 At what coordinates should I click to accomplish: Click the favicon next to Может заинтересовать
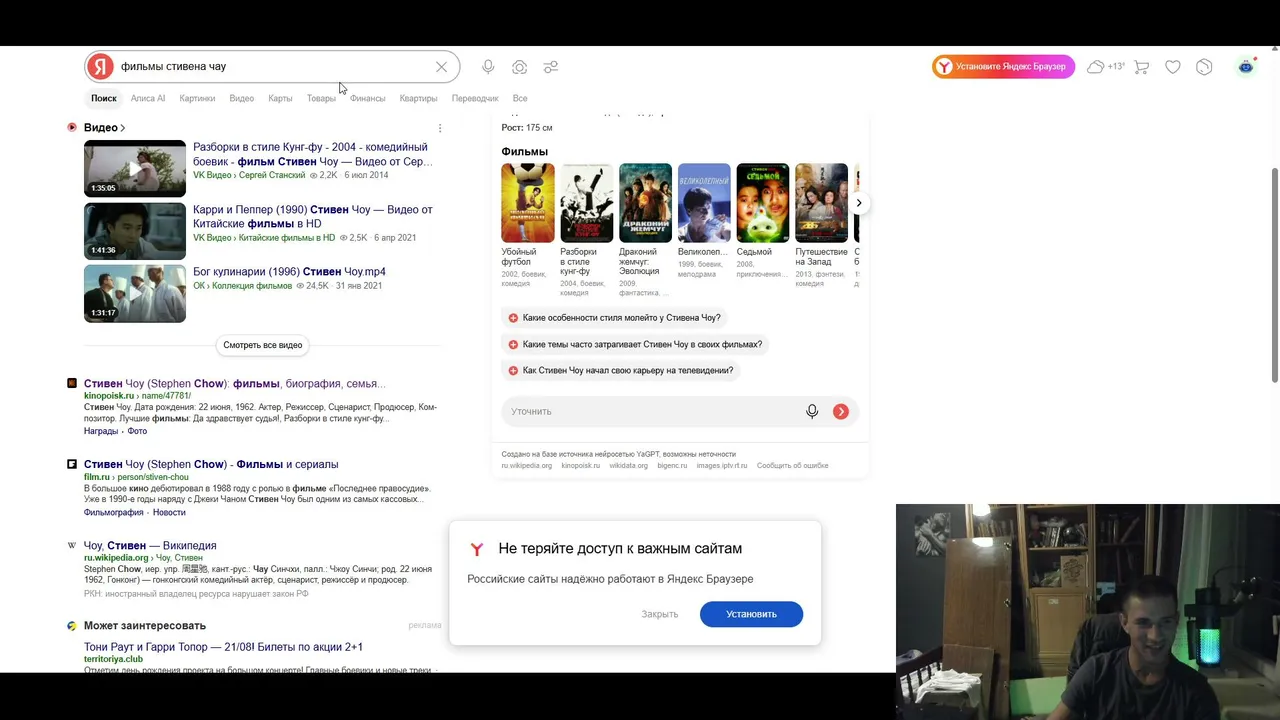[x=72, y=626]
